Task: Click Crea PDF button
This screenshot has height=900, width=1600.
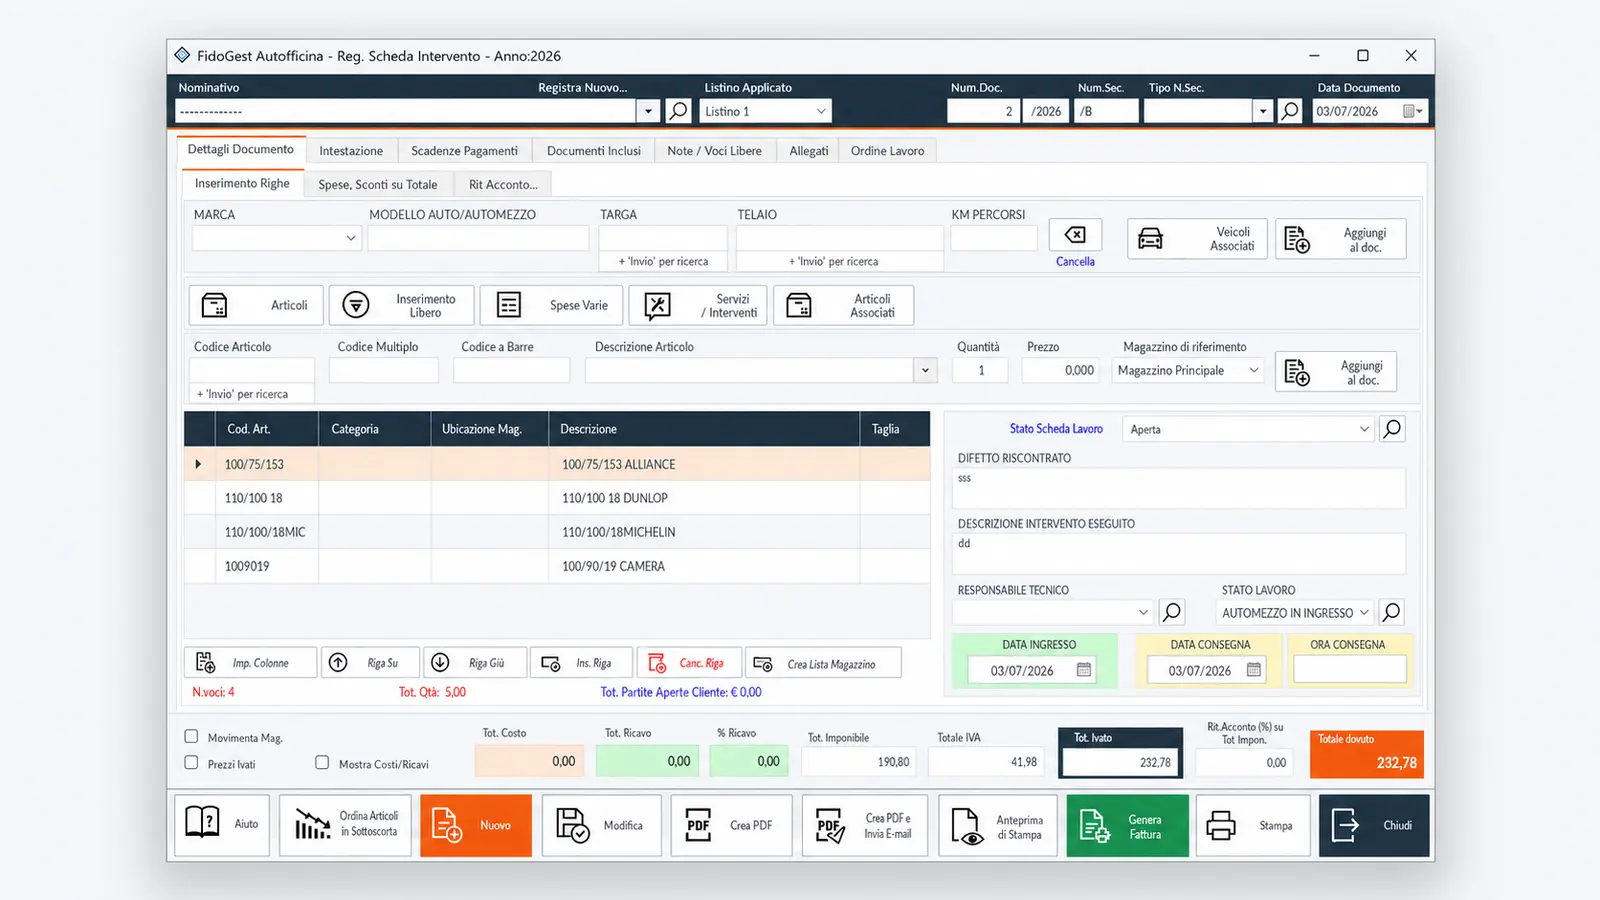Action: [x=732, y=825]
